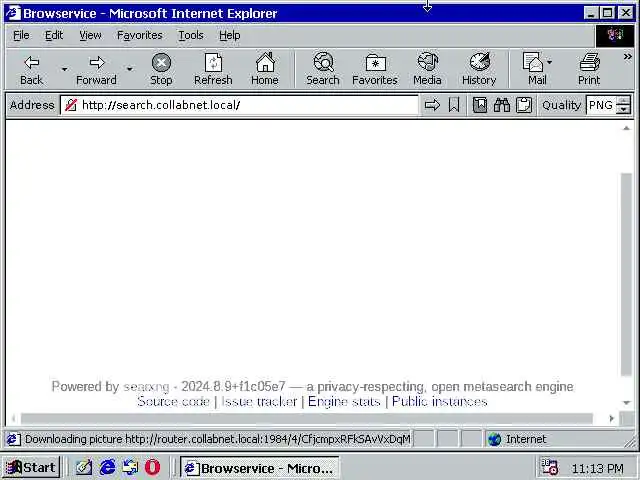Open the Edit menu

(54, 36)
